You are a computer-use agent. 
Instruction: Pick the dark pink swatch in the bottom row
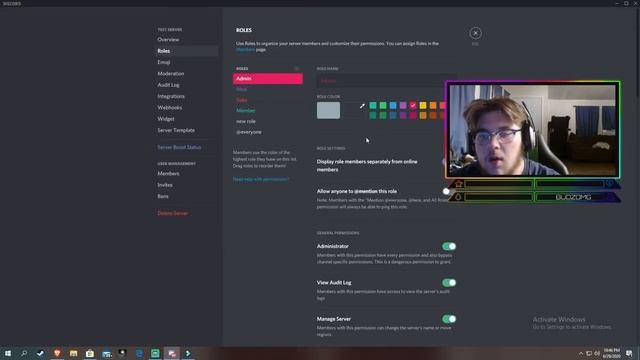pos(413,116)
